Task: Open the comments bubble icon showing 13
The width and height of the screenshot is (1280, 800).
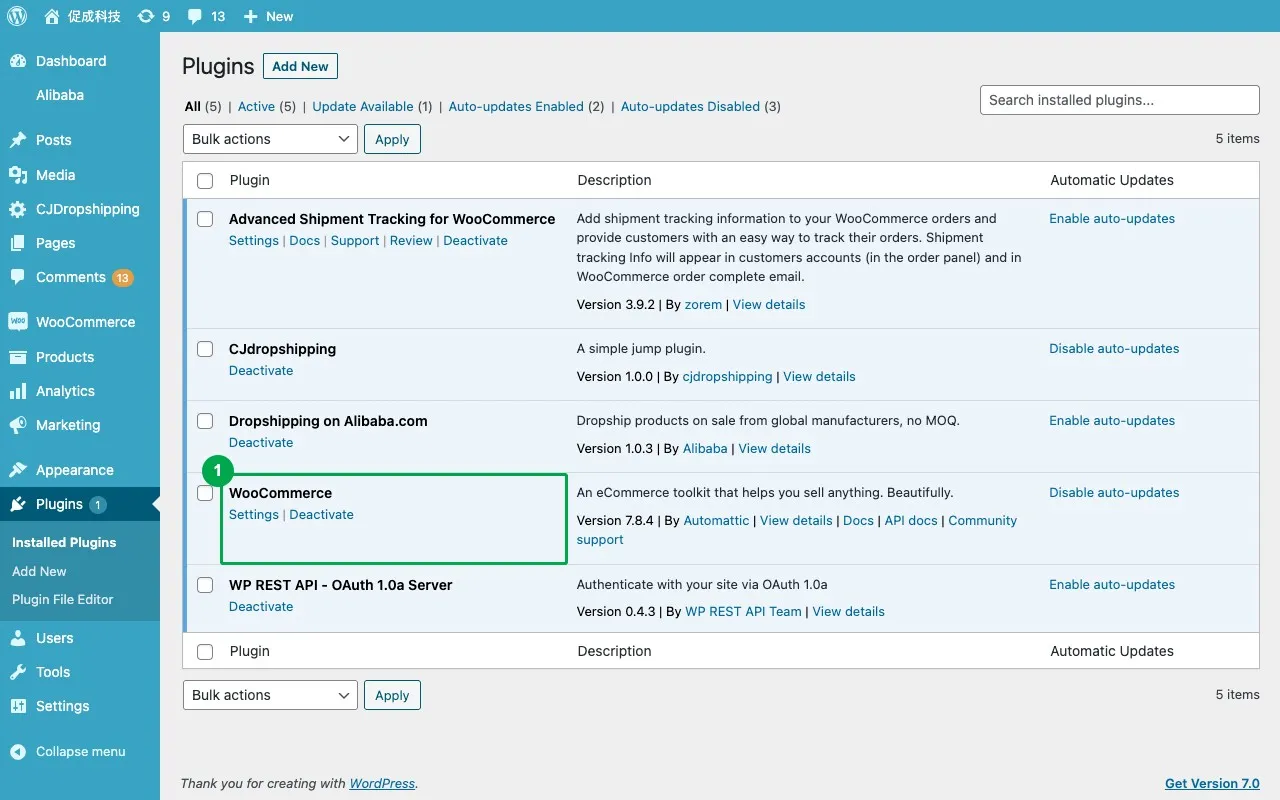Action: 195,16
